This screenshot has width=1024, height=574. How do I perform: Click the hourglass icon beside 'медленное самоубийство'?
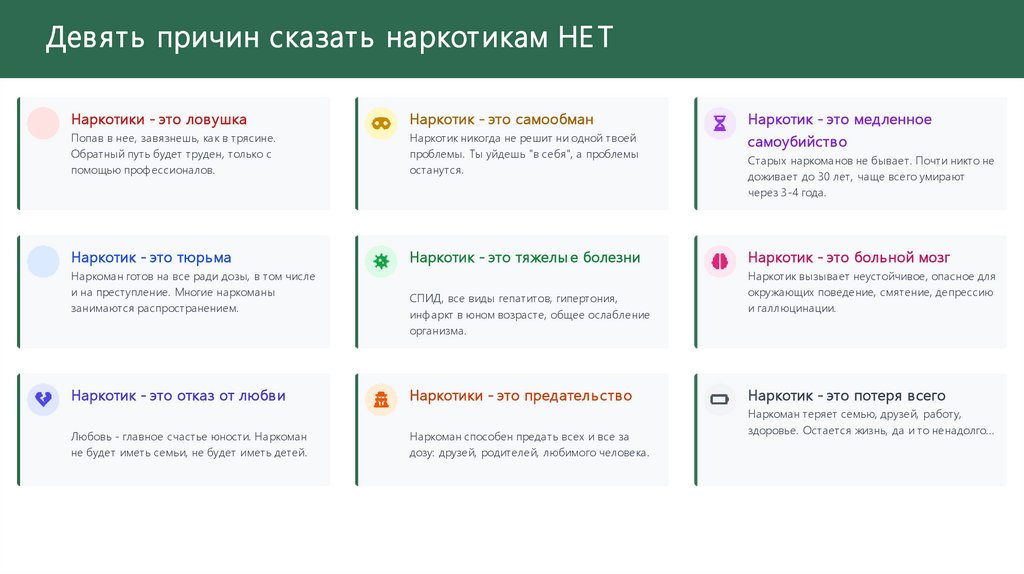point(720,123)
